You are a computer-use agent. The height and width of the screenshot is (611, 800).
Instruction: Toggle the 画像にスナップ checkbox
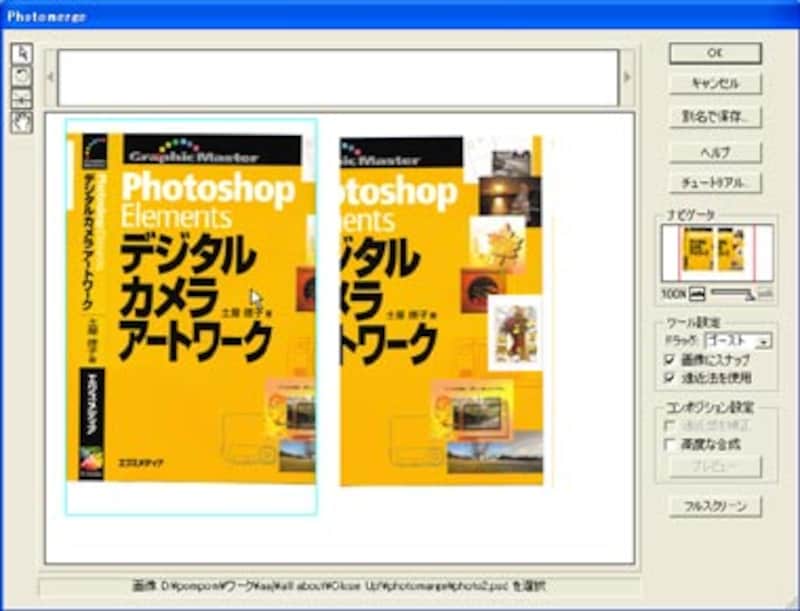671,360
